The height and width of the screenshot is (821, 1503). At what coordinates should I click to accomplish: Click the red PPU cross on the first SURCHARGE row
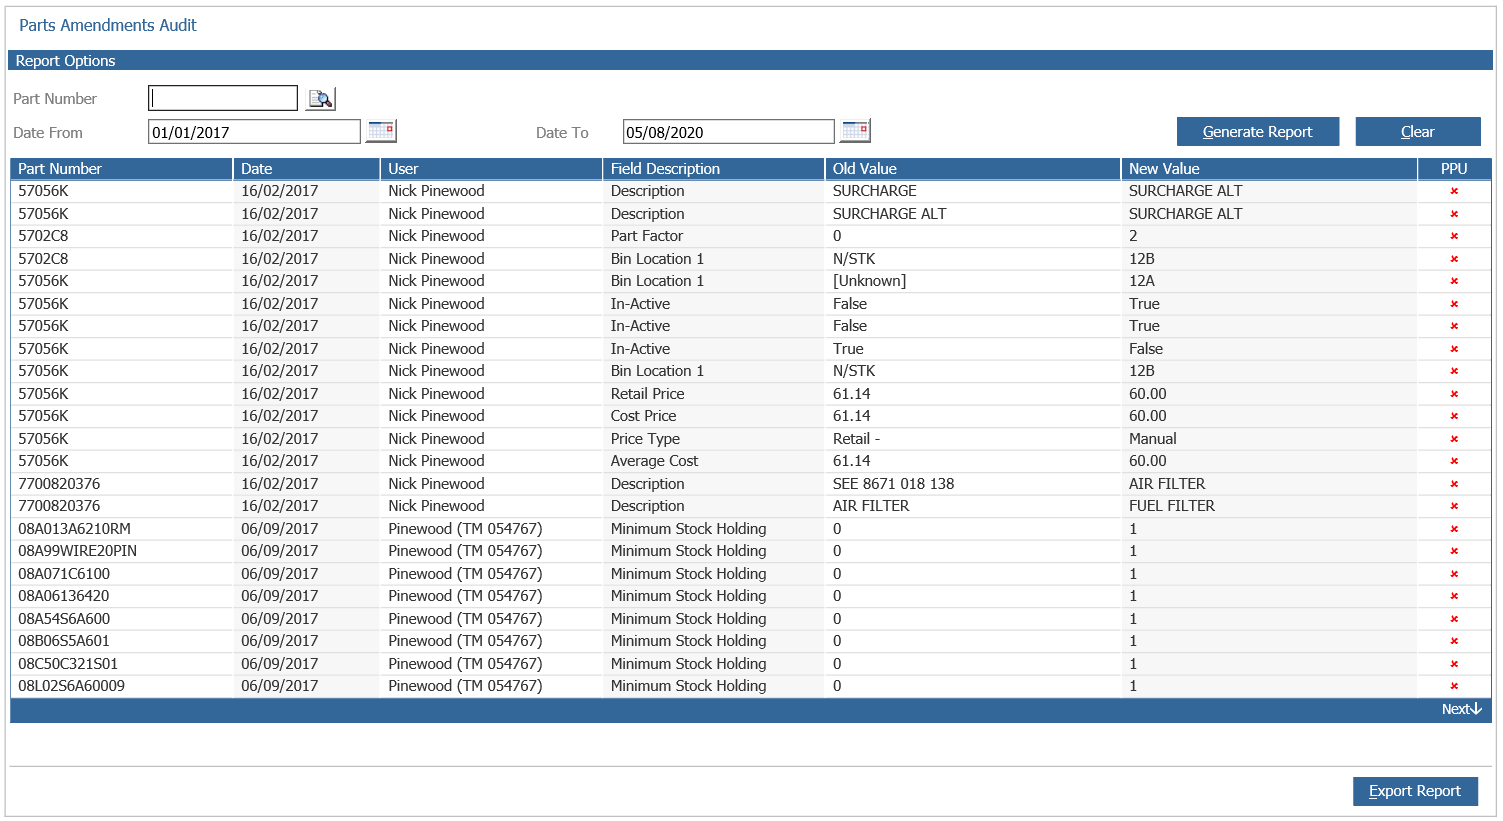point(1454,190)
